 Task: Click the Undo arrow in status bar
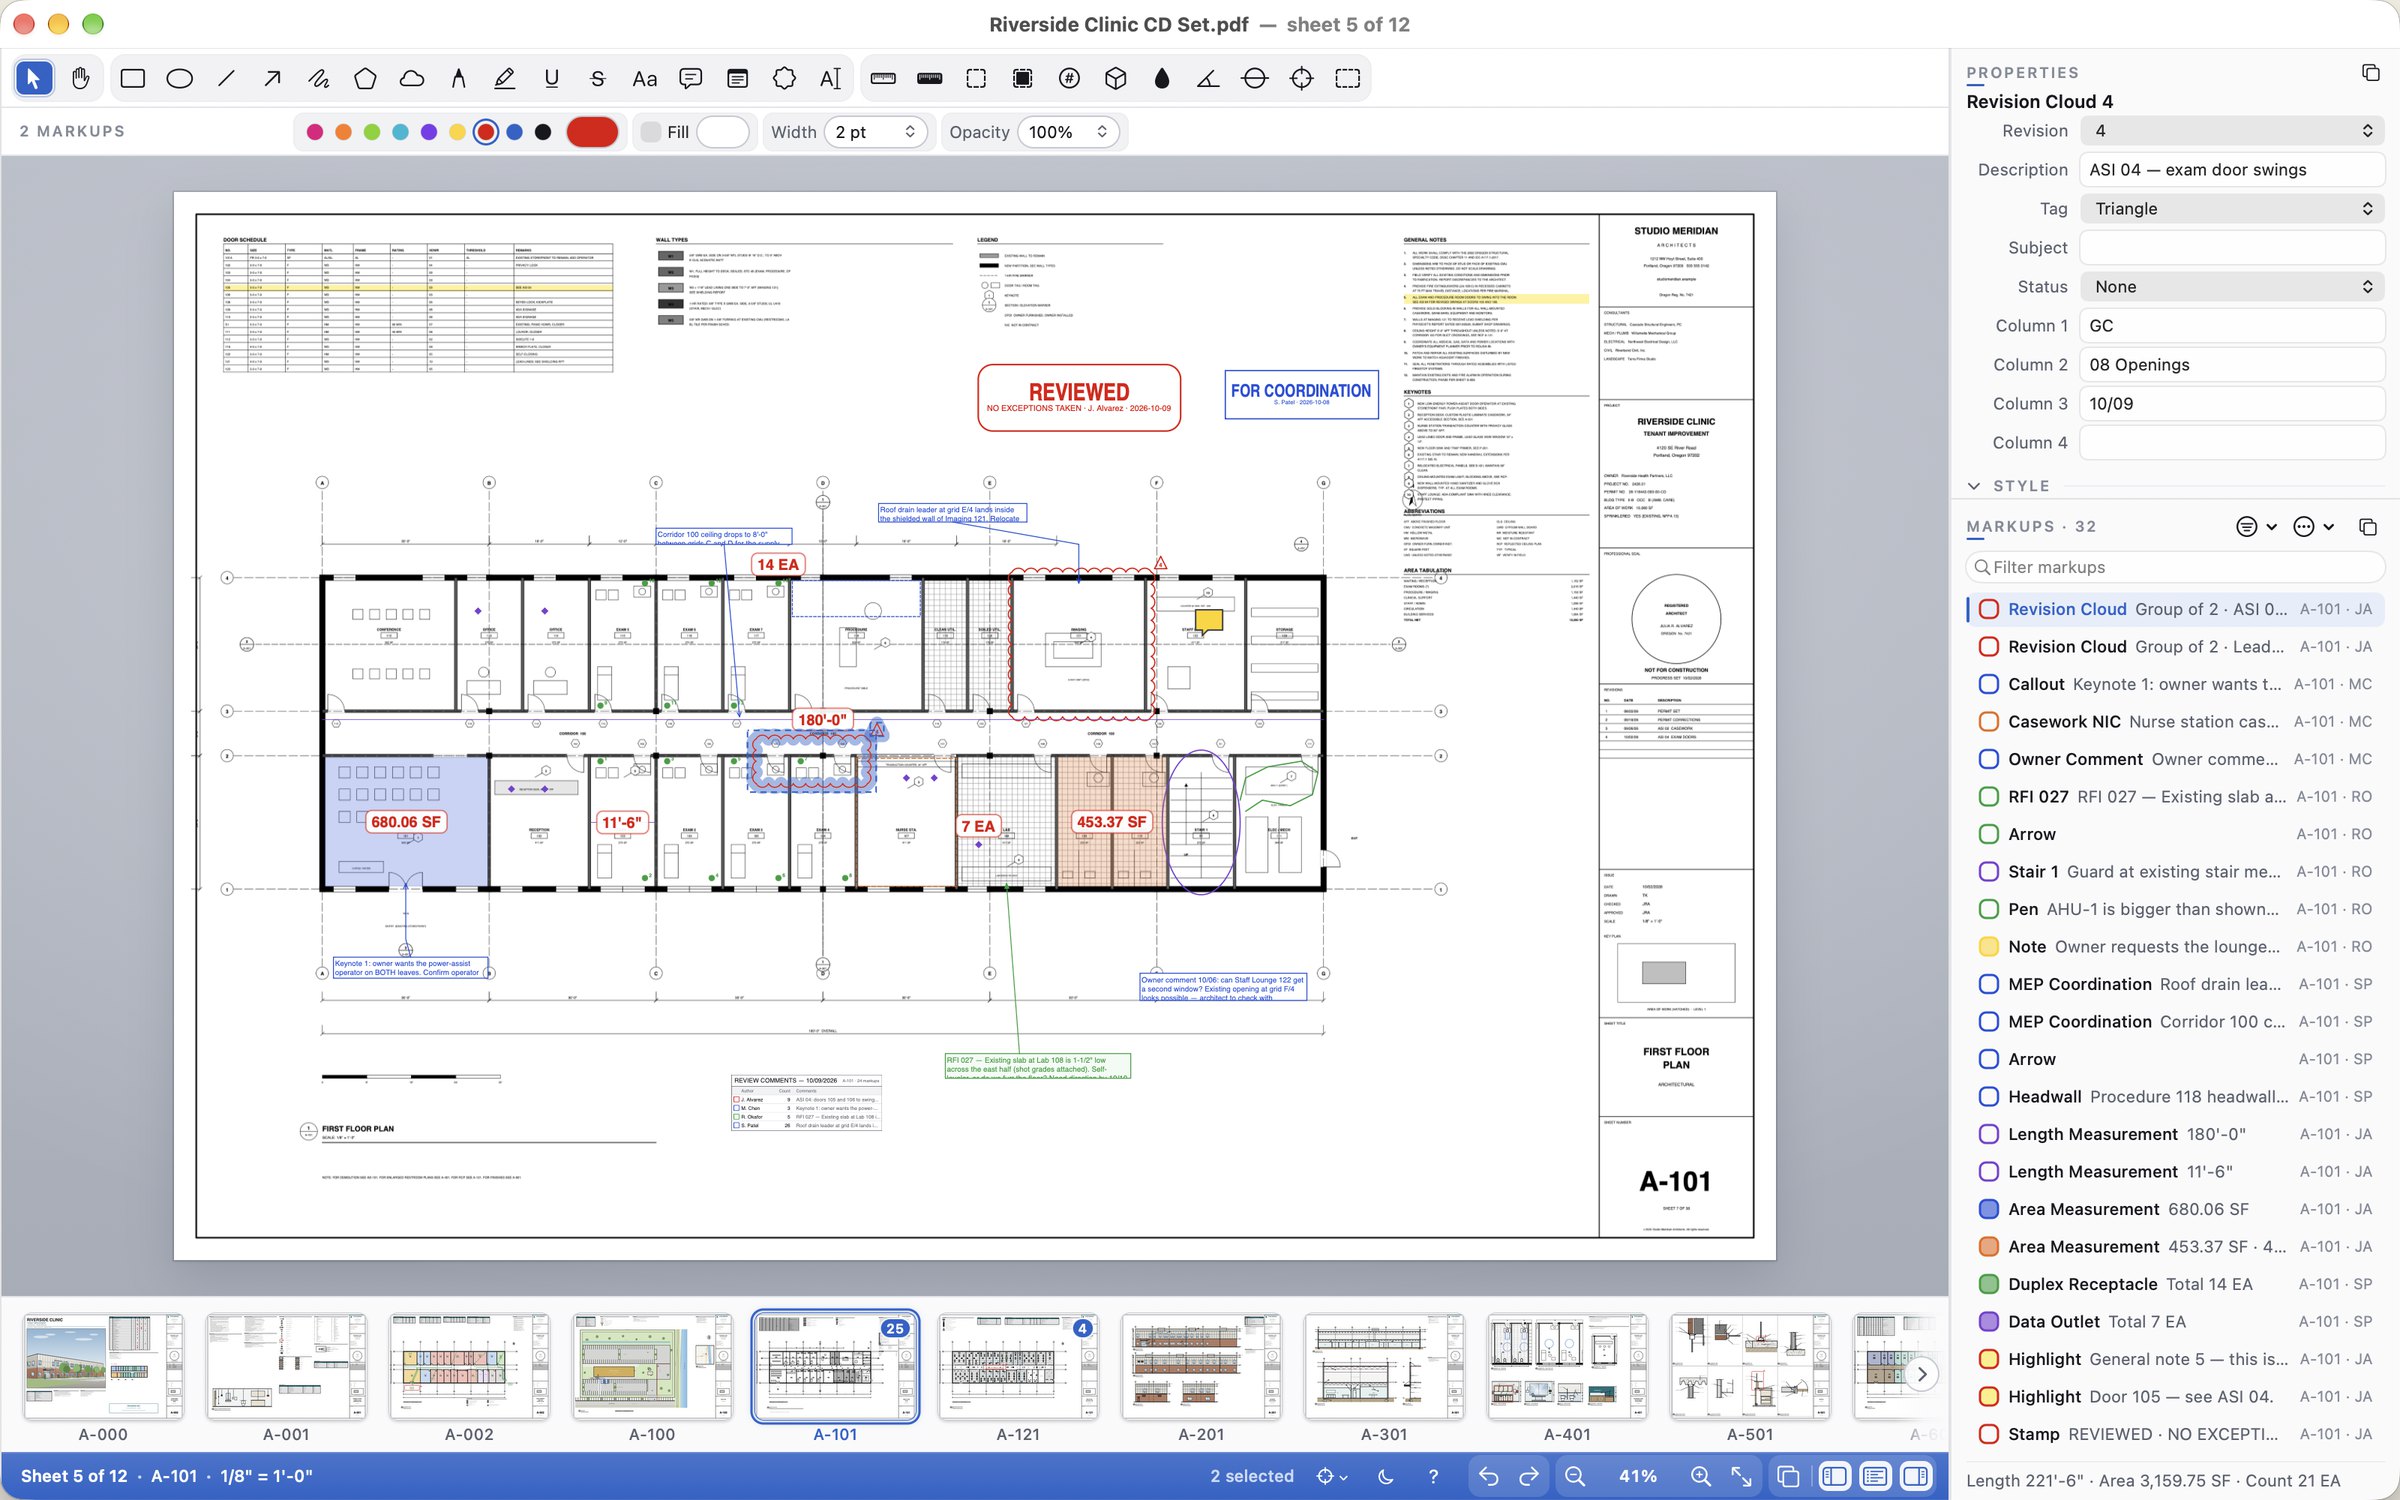(x=1488, y=1476)
